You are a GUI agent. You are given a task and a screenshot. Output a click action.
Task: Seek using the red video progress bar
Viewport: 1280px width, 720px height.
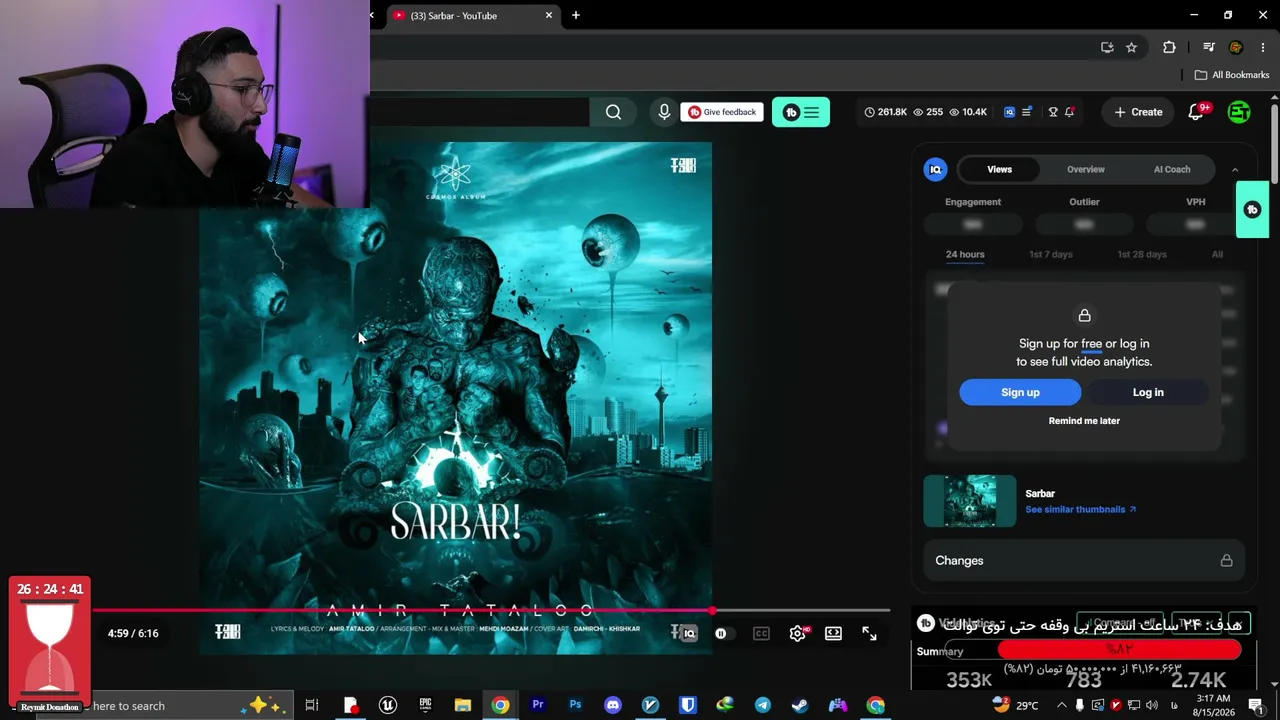pos(492,609)
